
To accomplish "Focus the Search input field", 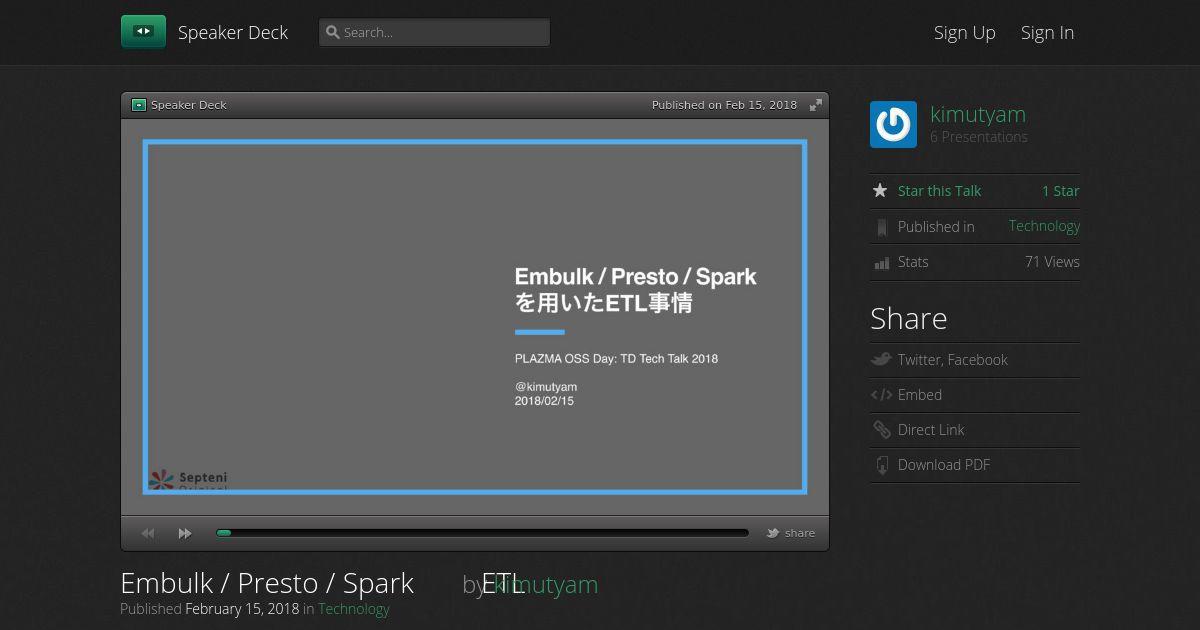I will tap(434, 32).
